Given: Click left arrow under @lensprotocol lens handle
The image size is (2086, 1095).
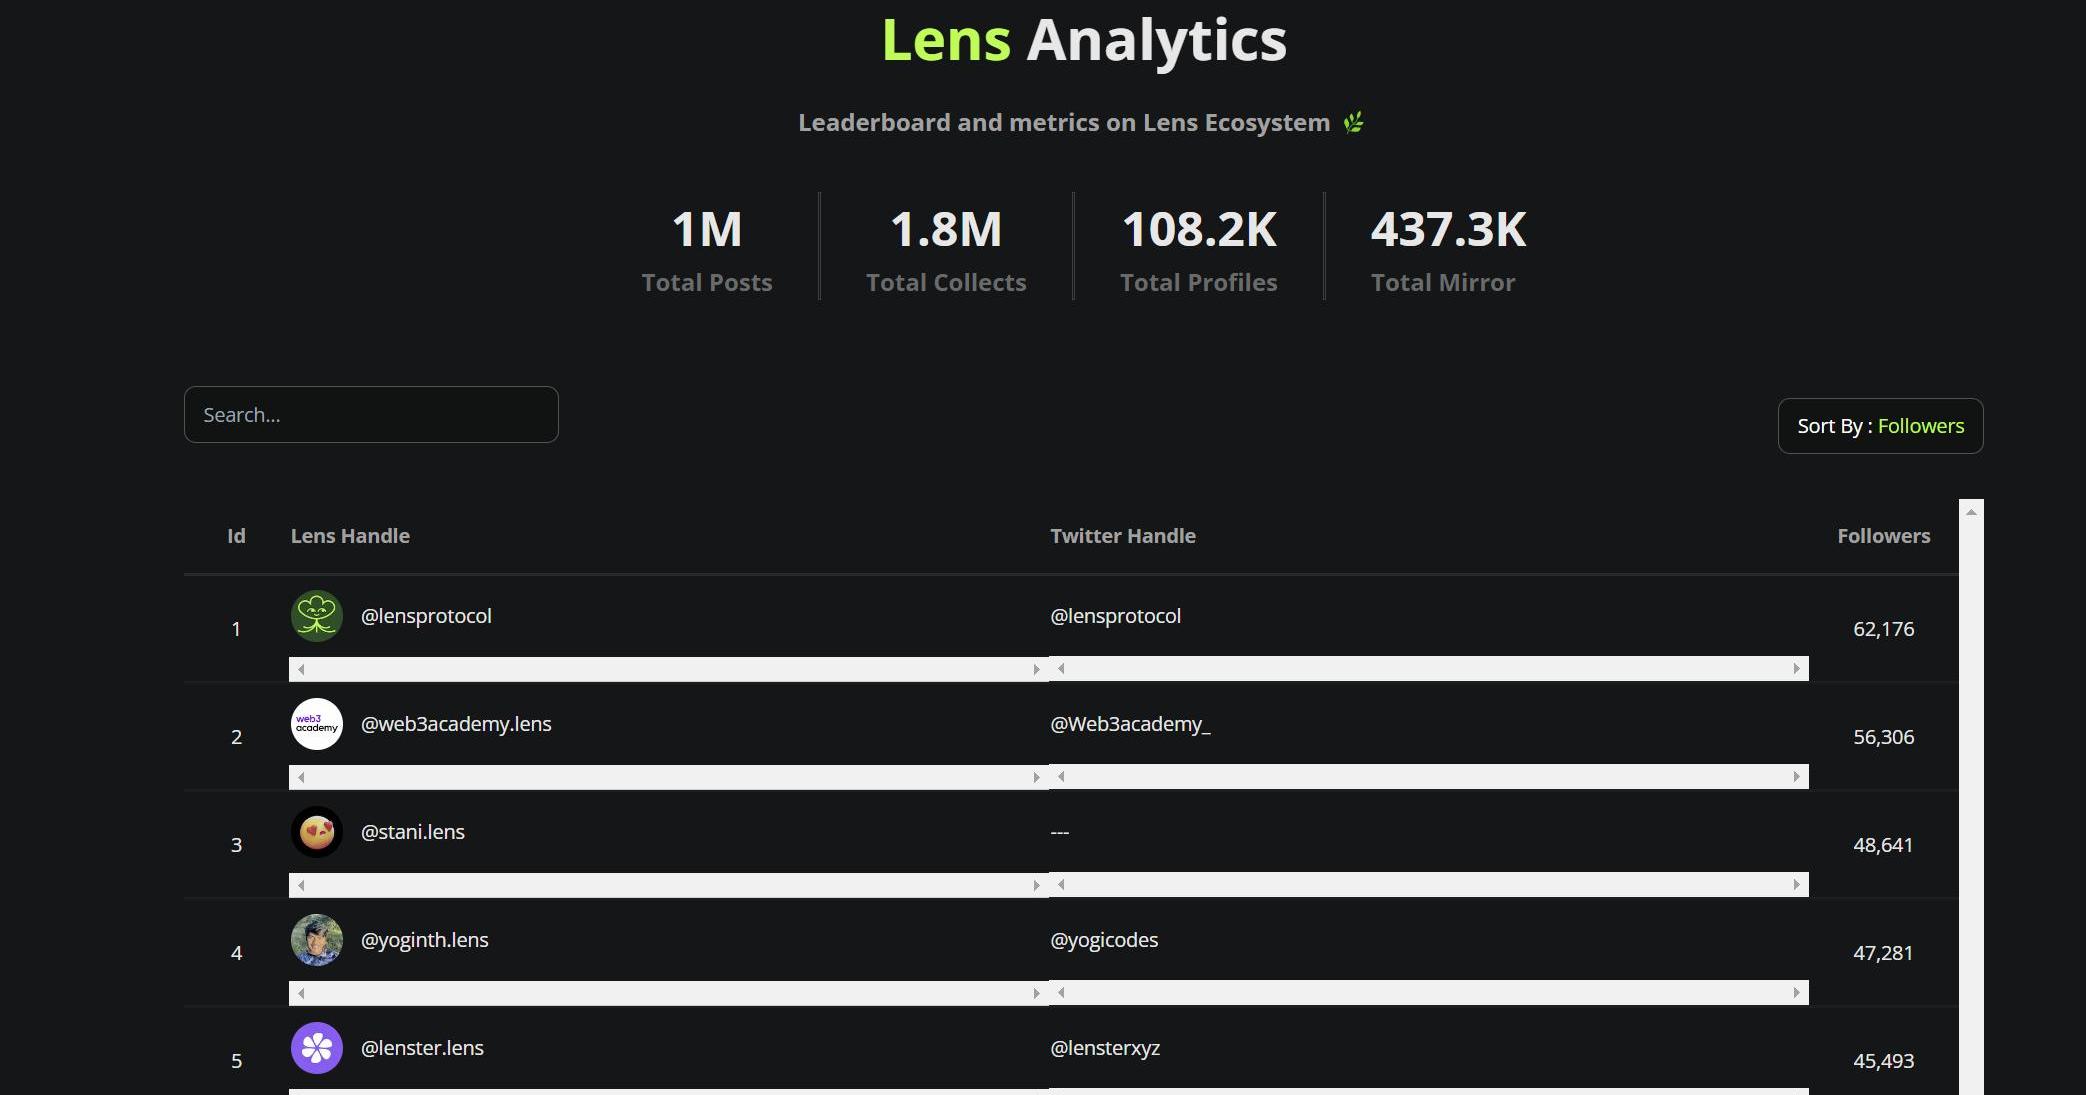Looking at the screenshot, I should (x=301, y=669).
